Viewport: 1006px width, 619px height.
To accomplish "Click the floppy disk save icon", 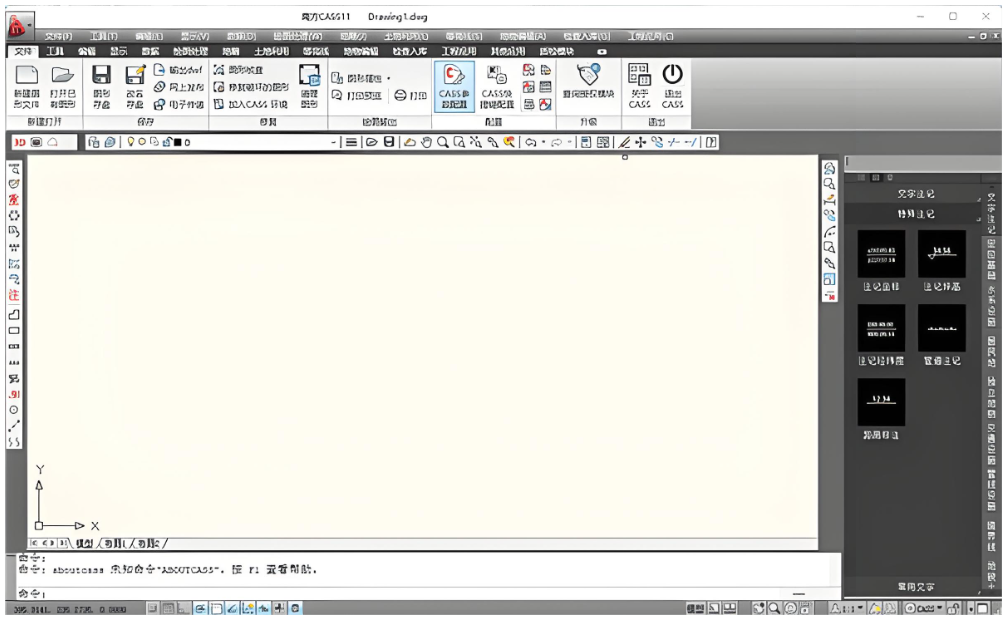I will click(101, 76).
